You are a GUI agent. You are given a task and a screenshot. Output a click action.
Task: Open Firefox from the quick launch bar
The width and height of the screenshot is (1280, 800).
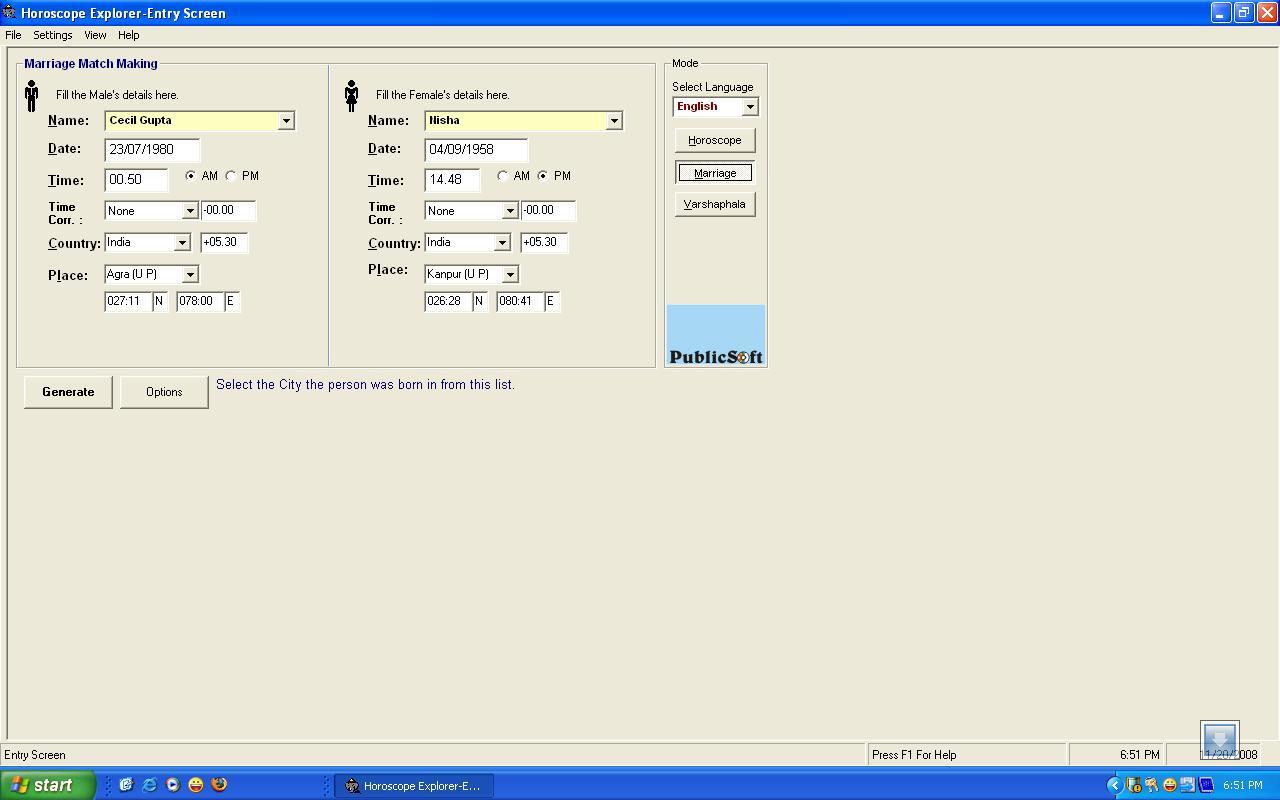tap(219, 785)
